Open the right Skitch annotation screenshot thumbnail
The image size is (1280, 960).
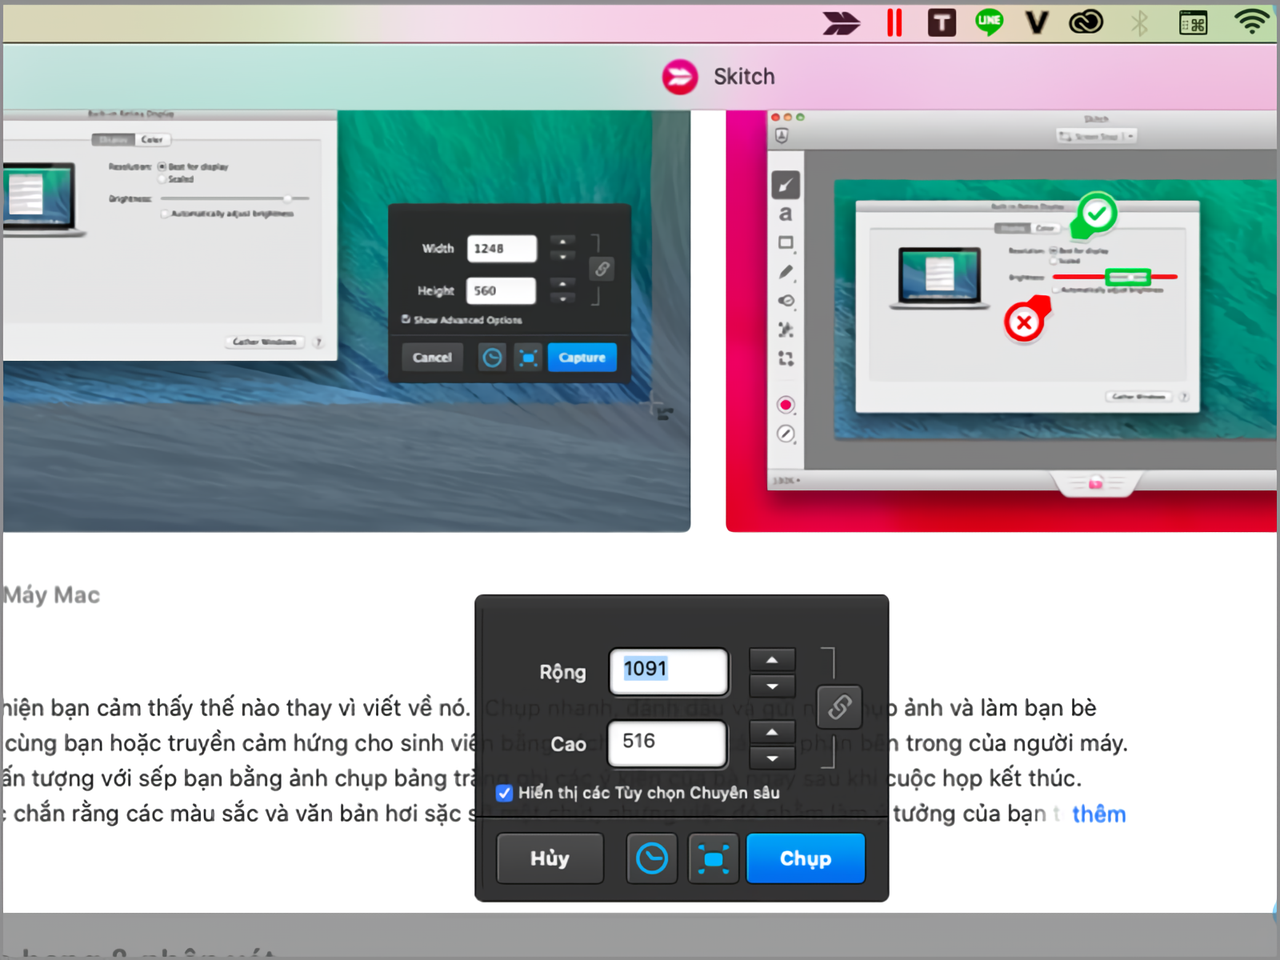coord(1002,321)
